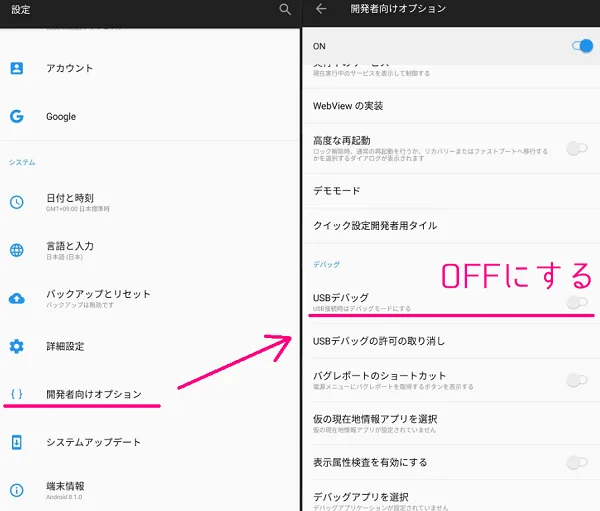Turn off the developer options ON switch
Screen dimensions: 600x511
(582, 46)
